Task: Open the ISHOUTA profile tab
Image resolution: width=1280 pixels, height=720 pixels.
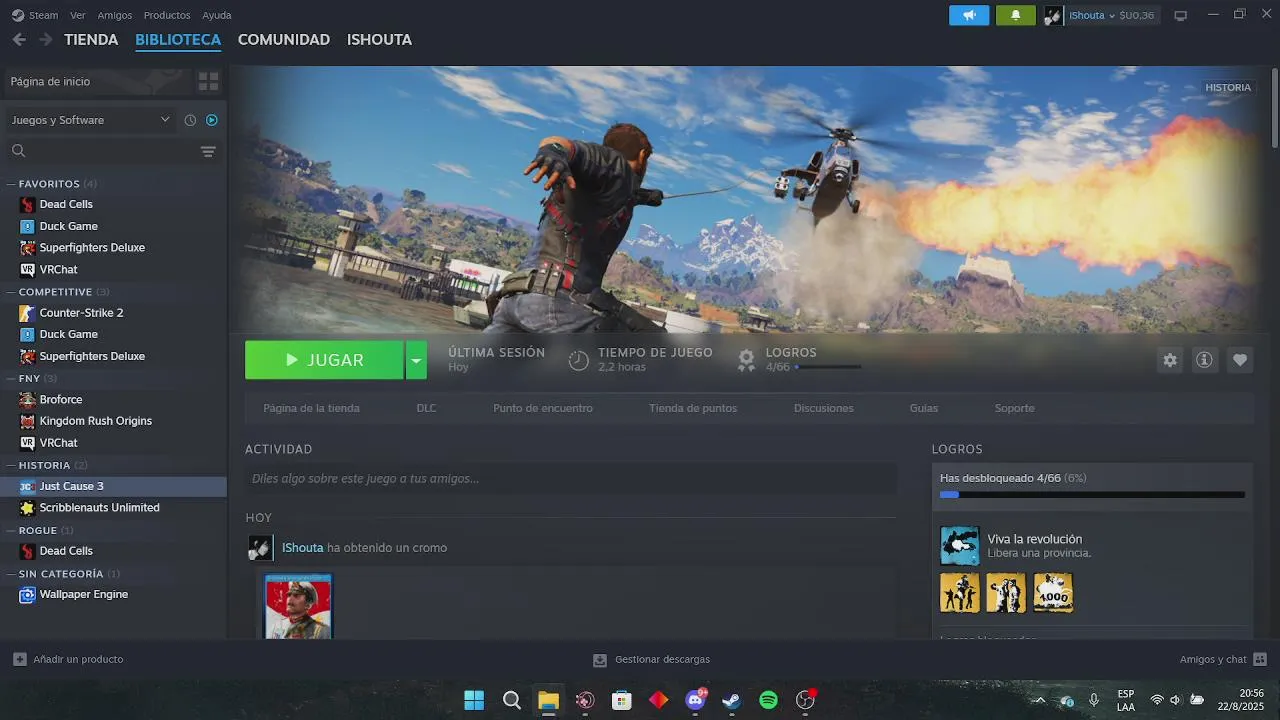Action: click(x=379, y=40)
